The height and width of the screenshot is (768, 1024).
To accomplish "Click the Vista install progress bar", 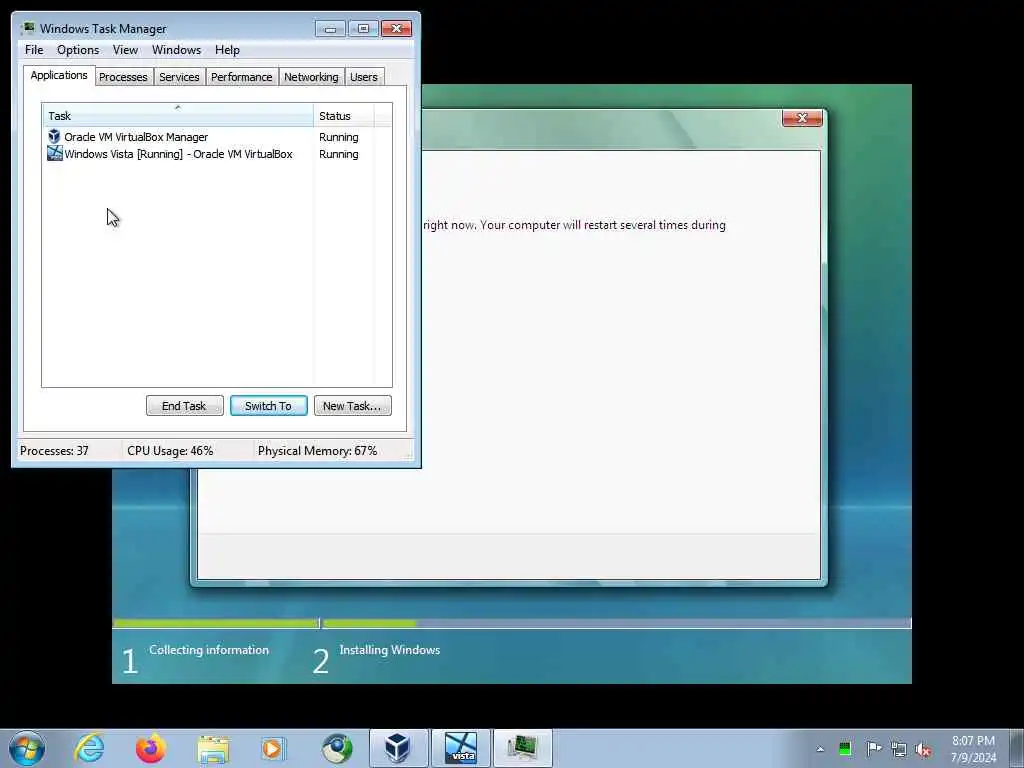I will pos(512,624).
